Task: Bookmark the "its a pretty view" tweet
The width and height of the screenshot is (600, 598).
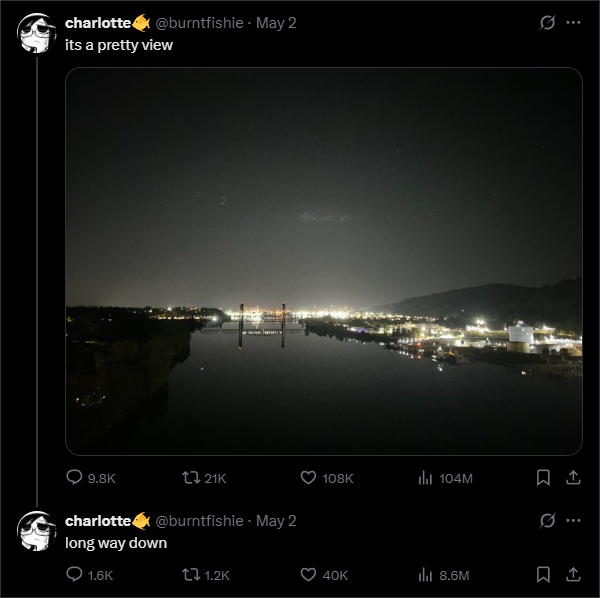Action: coord(543,477)
